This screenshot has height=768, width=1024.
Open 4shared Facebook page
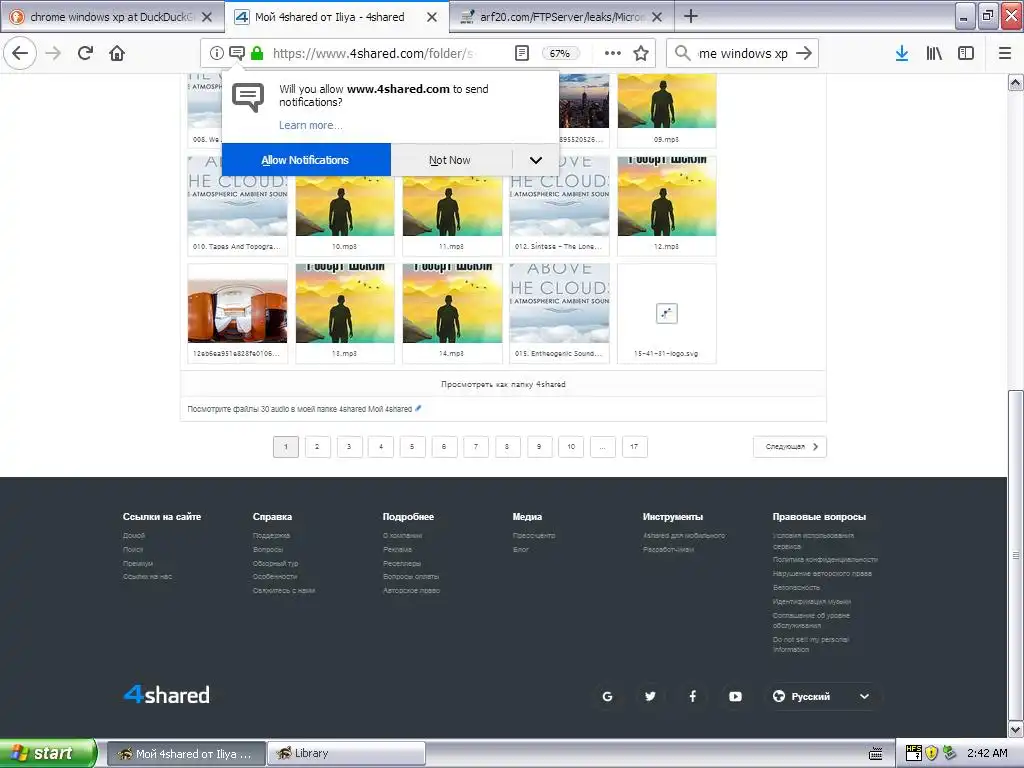pyautogui.click(x=693, y=696)
